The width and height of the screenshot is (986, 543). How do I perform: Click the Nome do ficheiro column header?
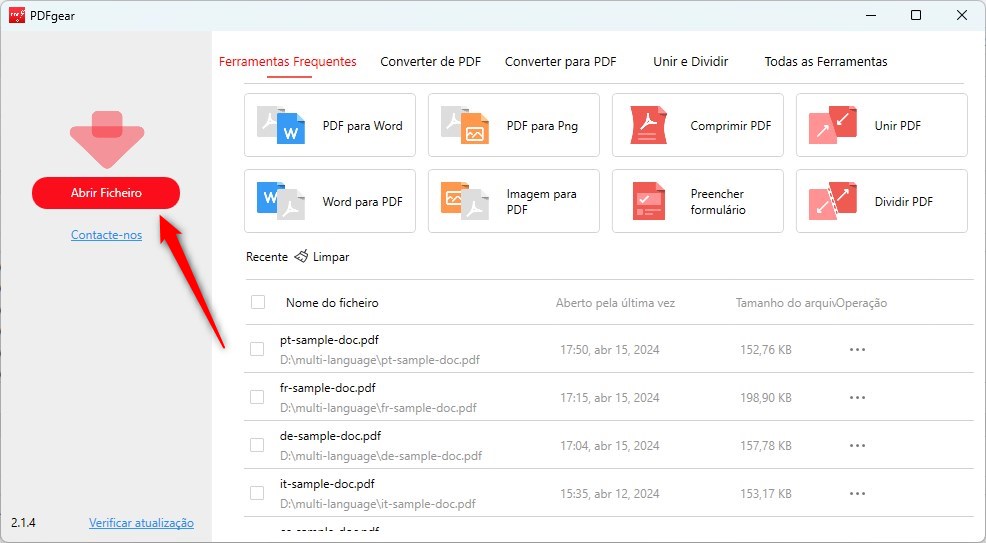click(x=332, y=303)
